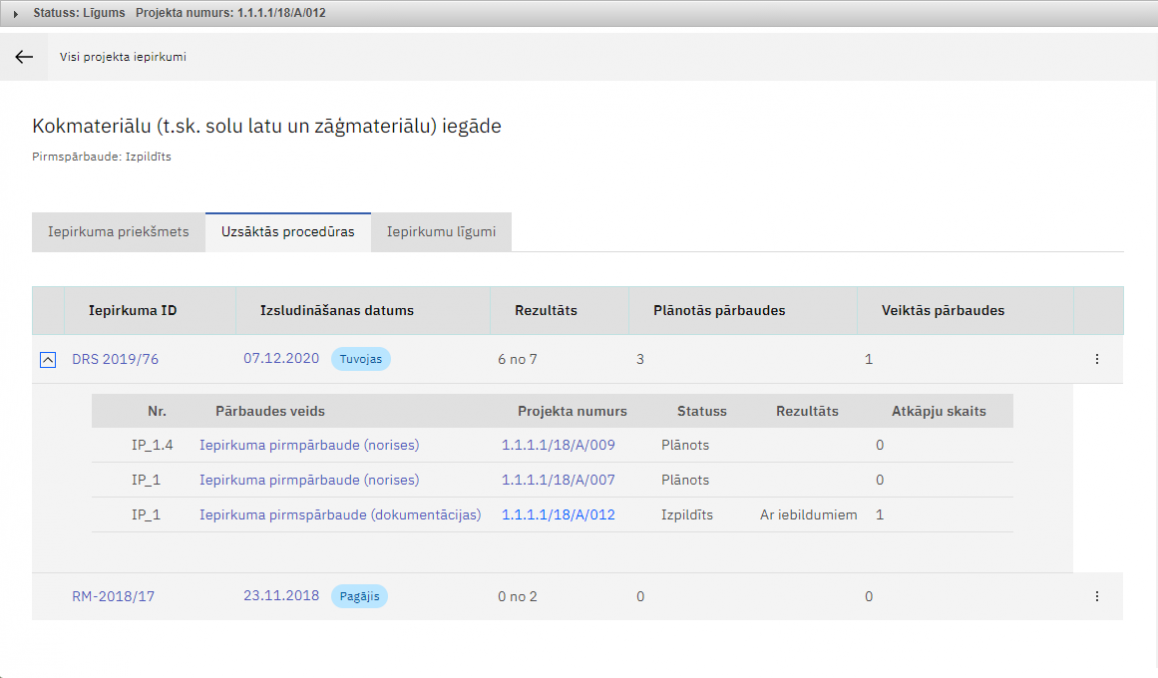Open the RM-2018/17 procurement link
Viewport: 1158px width, 678px height.
click(x=113, y=596)
